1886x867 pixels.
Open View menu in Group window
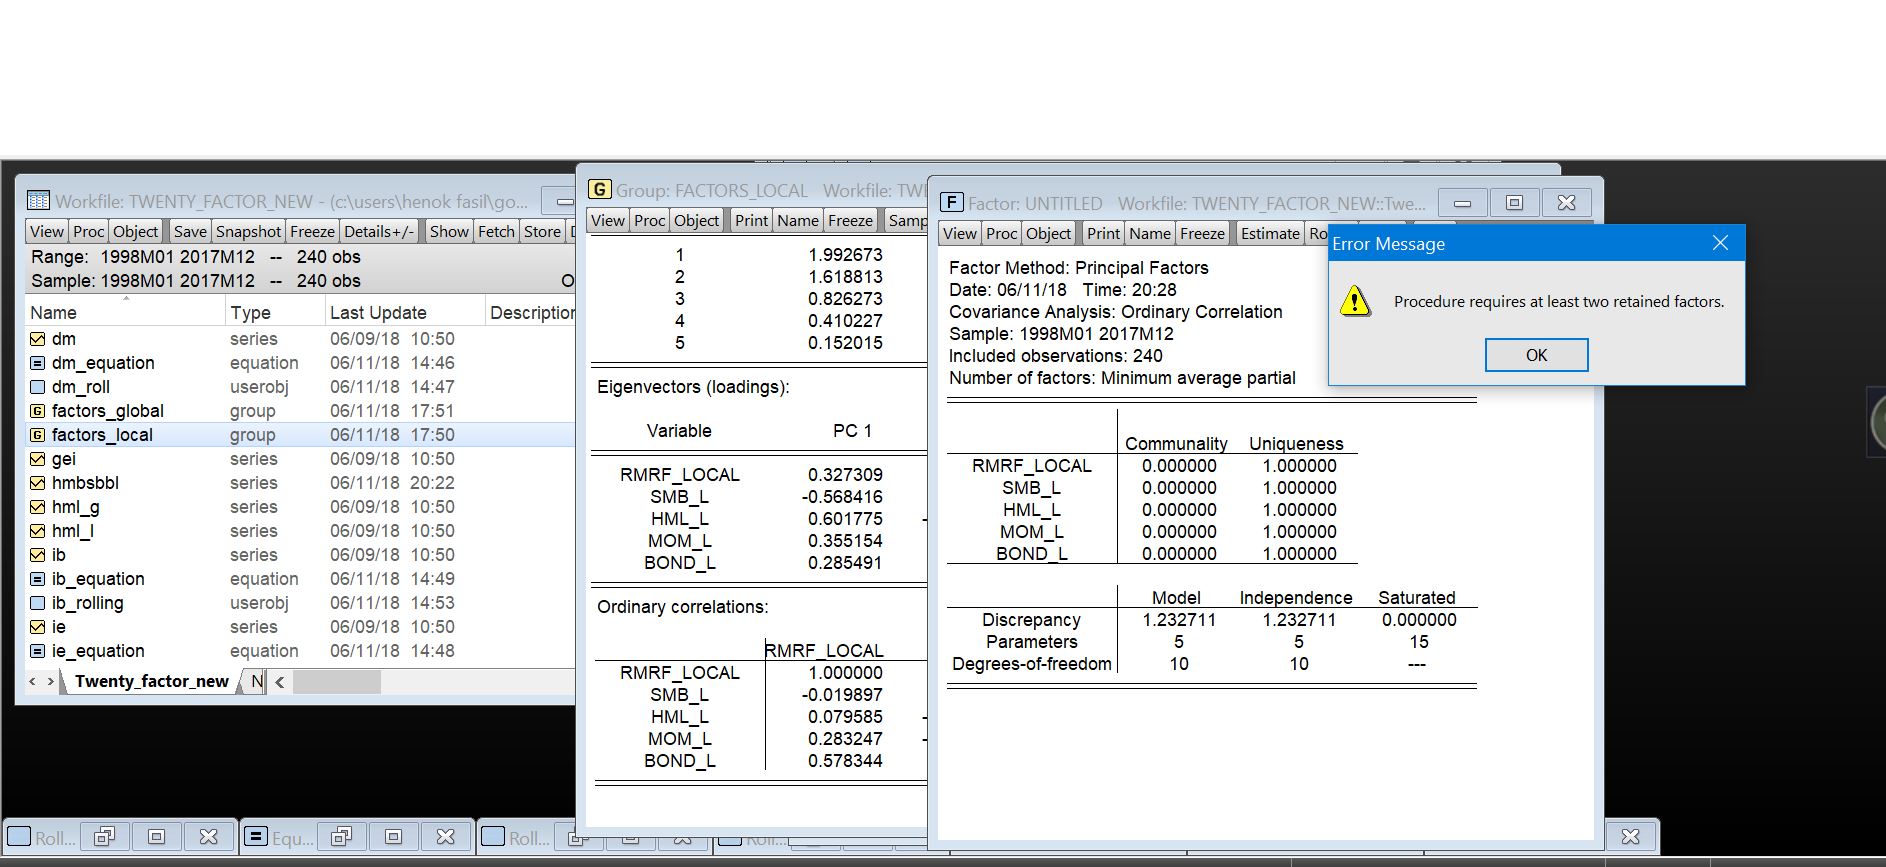coord(608,220)
